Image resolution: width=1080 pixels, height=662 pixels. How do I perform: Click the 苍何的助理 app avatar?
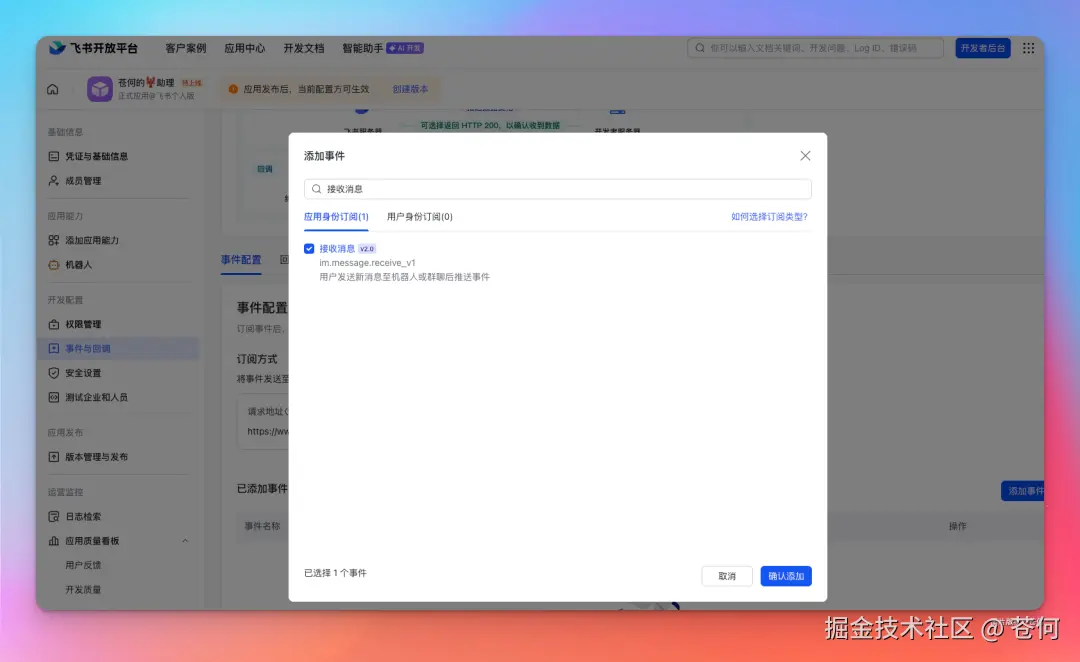click(99, 88)
